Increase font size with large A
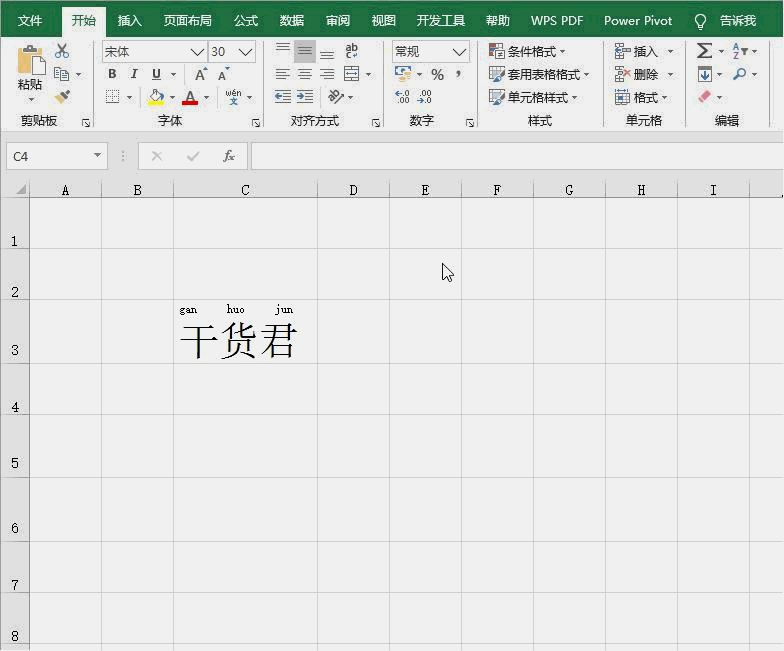The image size is (784, 651). coord(200,74)
